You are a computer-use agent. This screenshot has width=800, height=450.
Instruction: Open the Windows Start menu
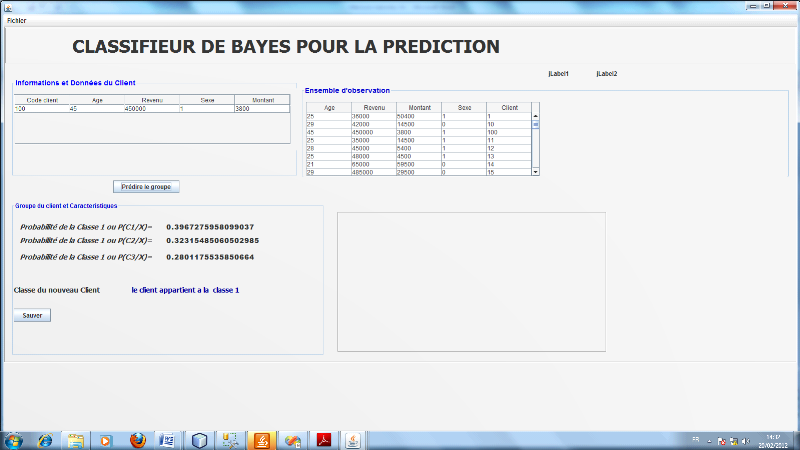pos(13,440)
